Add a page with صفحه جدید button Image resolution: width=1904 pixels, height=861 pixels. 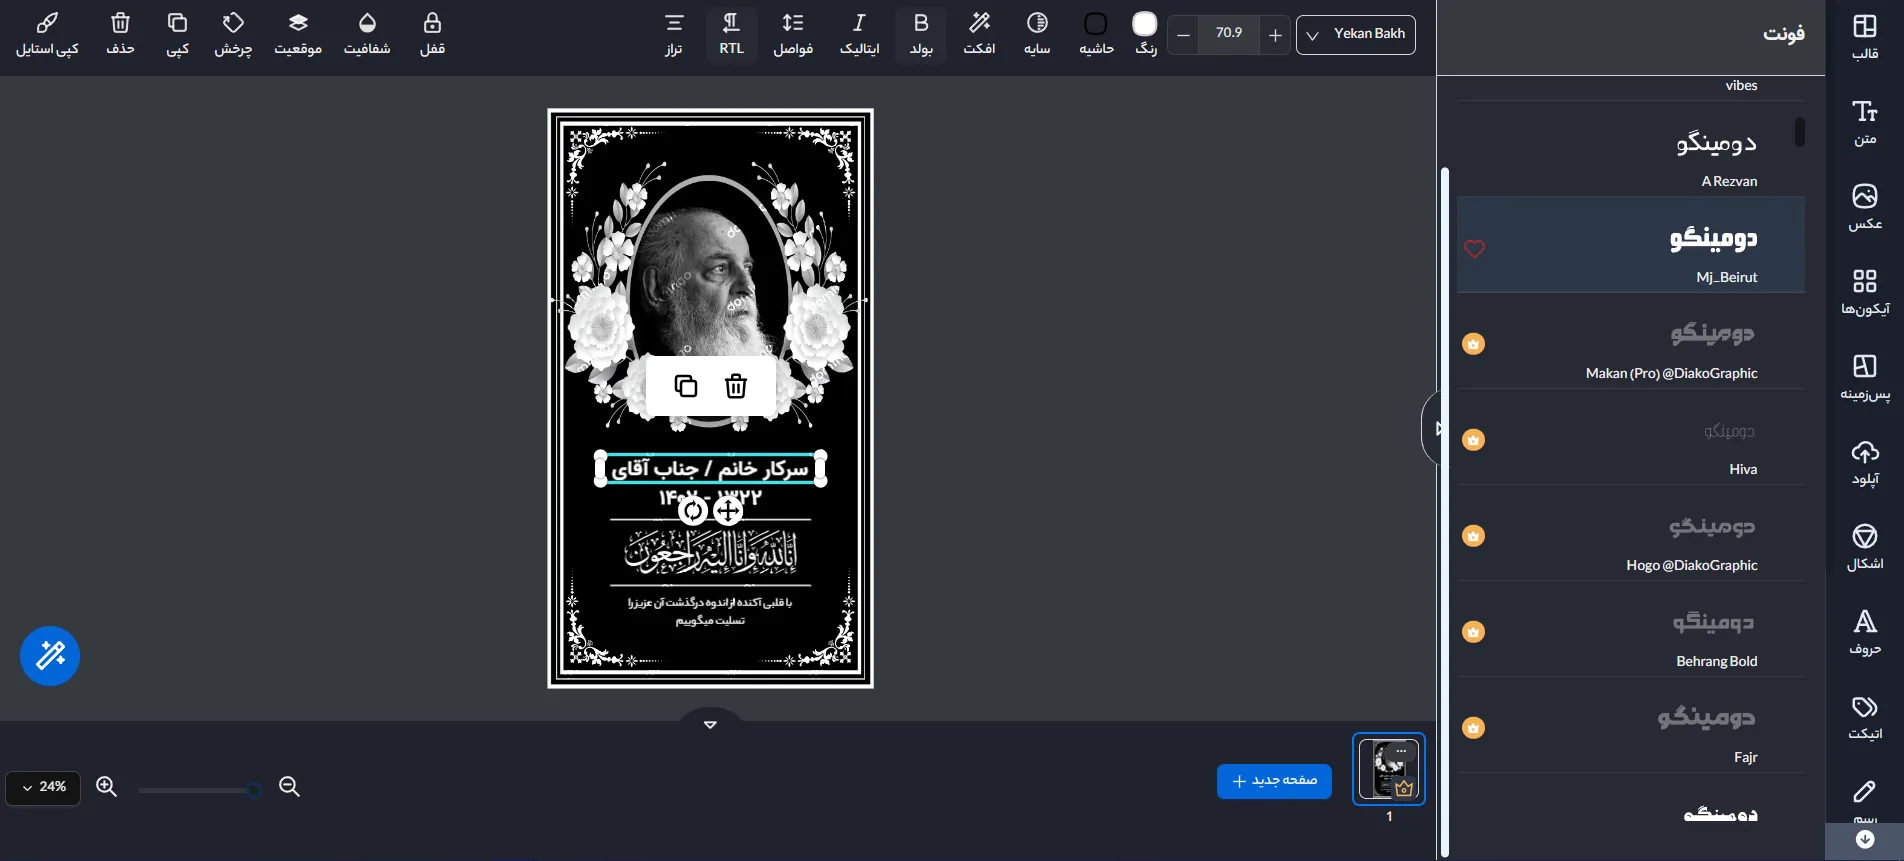click(x=1274, y=781)
